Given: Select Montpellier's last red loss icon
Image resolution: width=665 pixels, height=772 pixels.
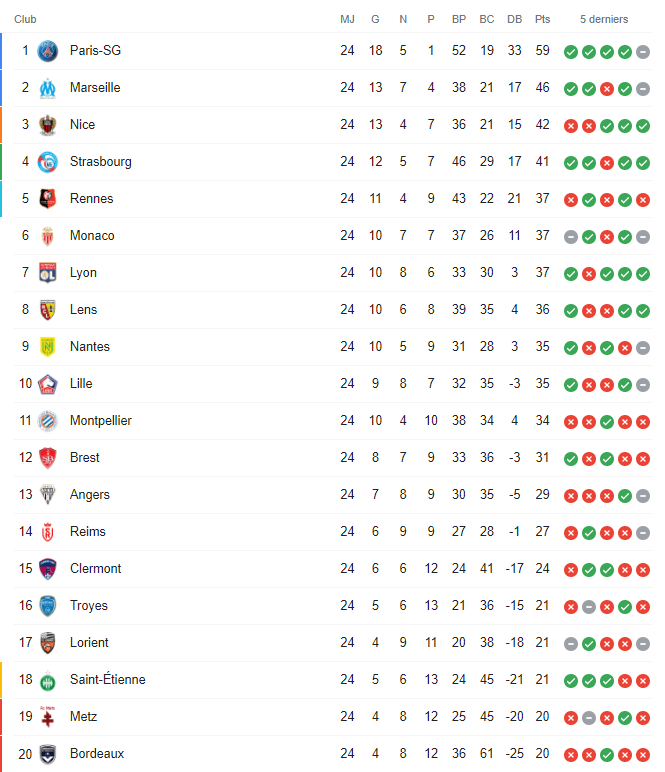Looking at the screenshot, I should click(x=643, y=422).
